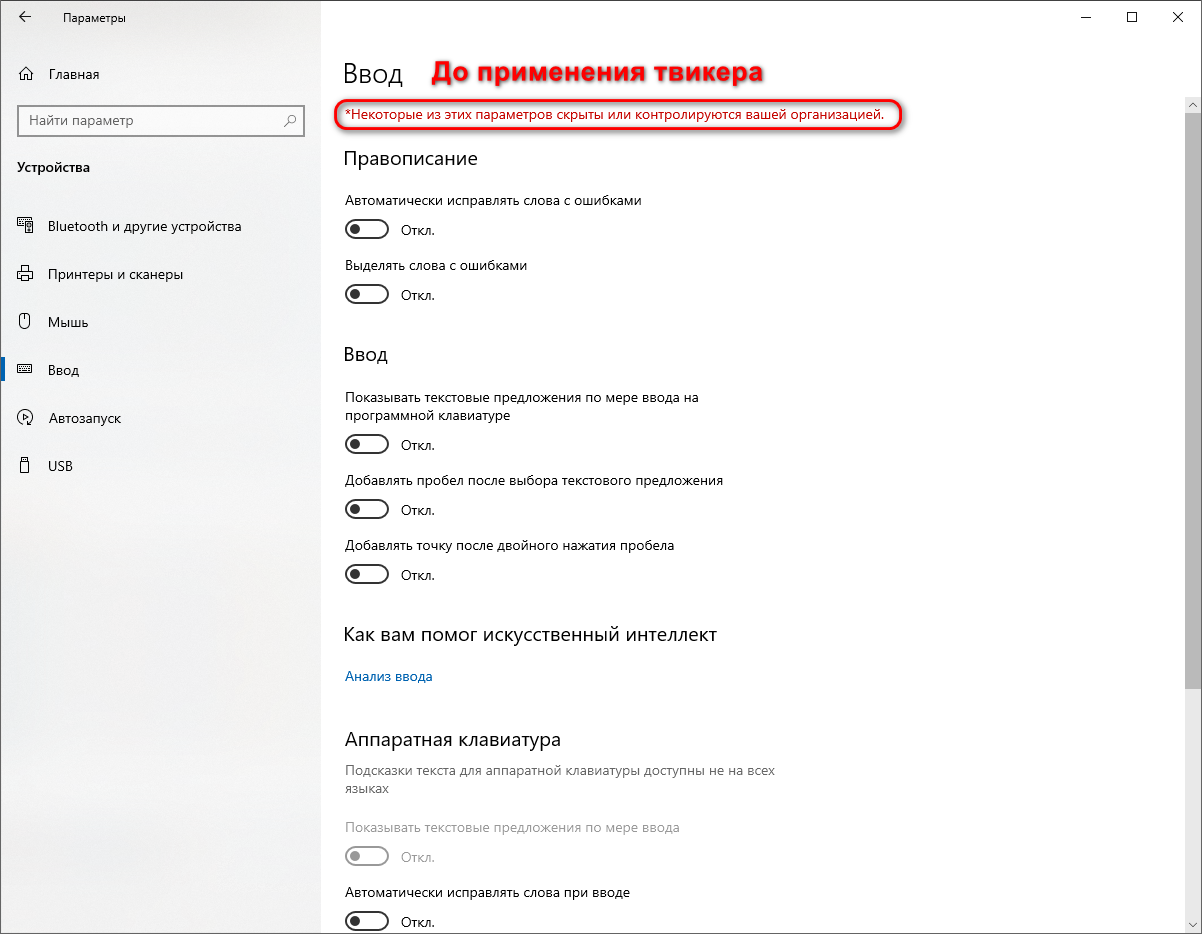Toggle Добавлять пробел после выбора предложения

[x=367, y=510]
